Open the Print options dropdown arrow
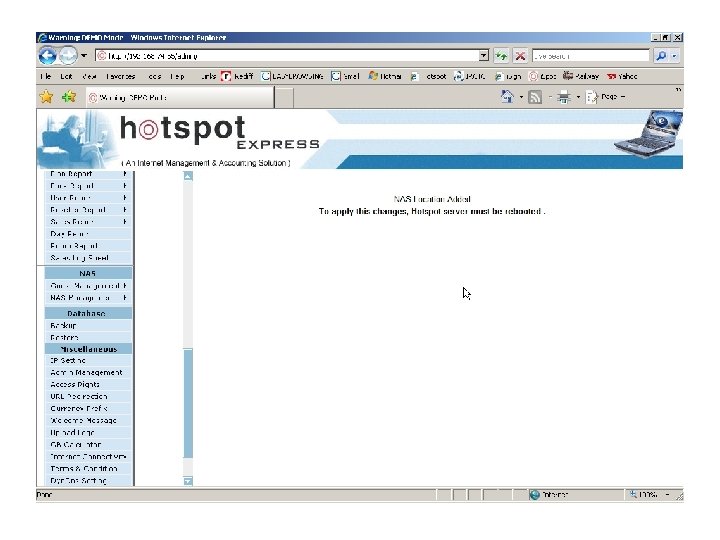720x540 pixels. click(x=578, y=97)
